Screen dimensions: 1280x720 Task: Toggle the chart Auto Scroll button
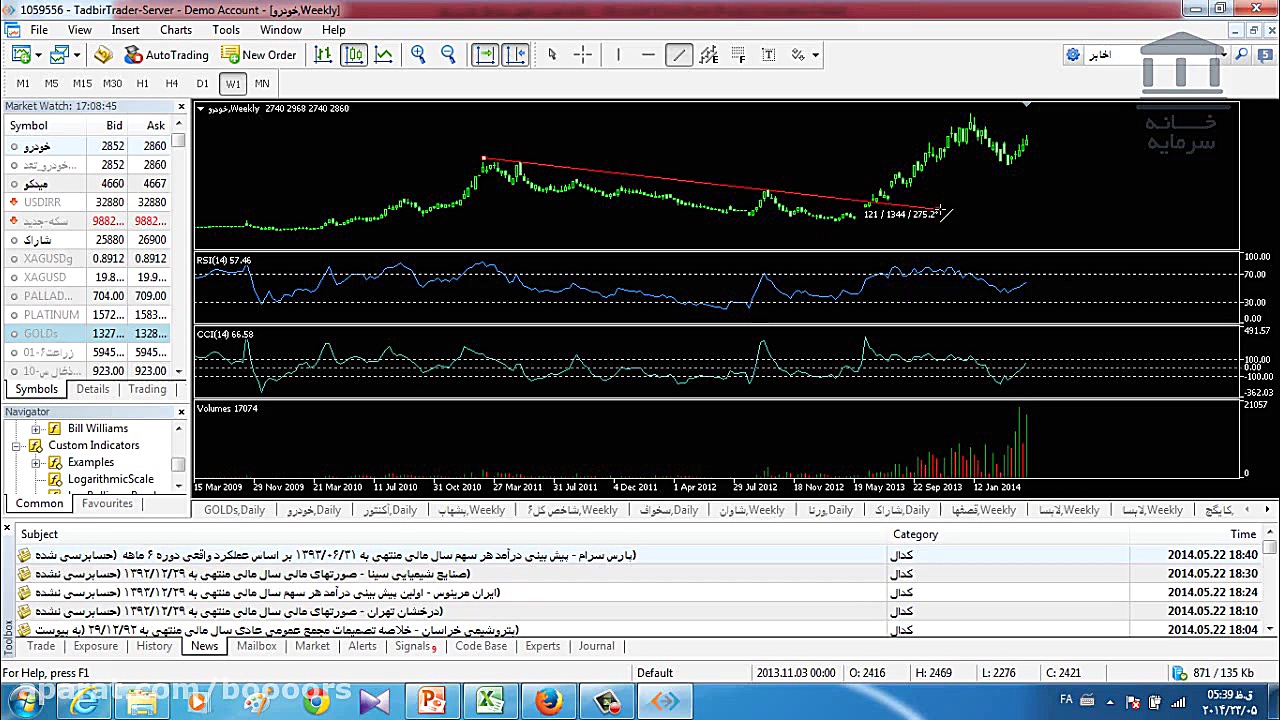(485, 55)
